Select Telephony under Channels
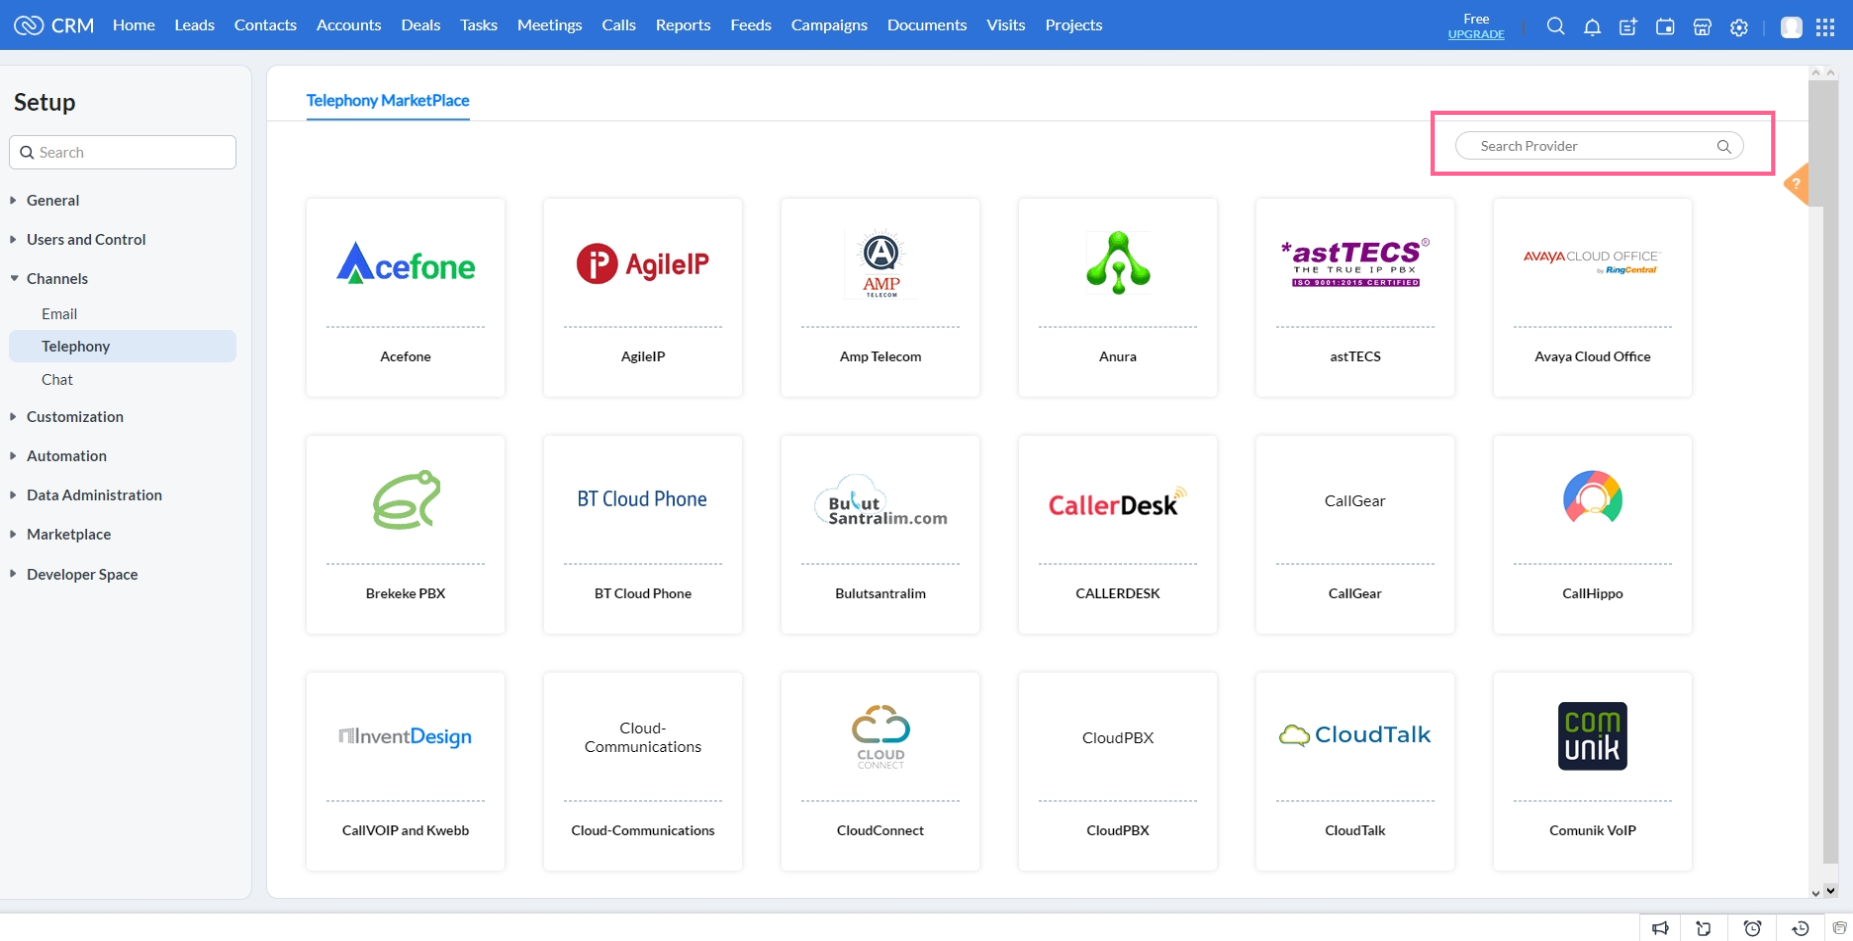 click(x=122, y=346)
